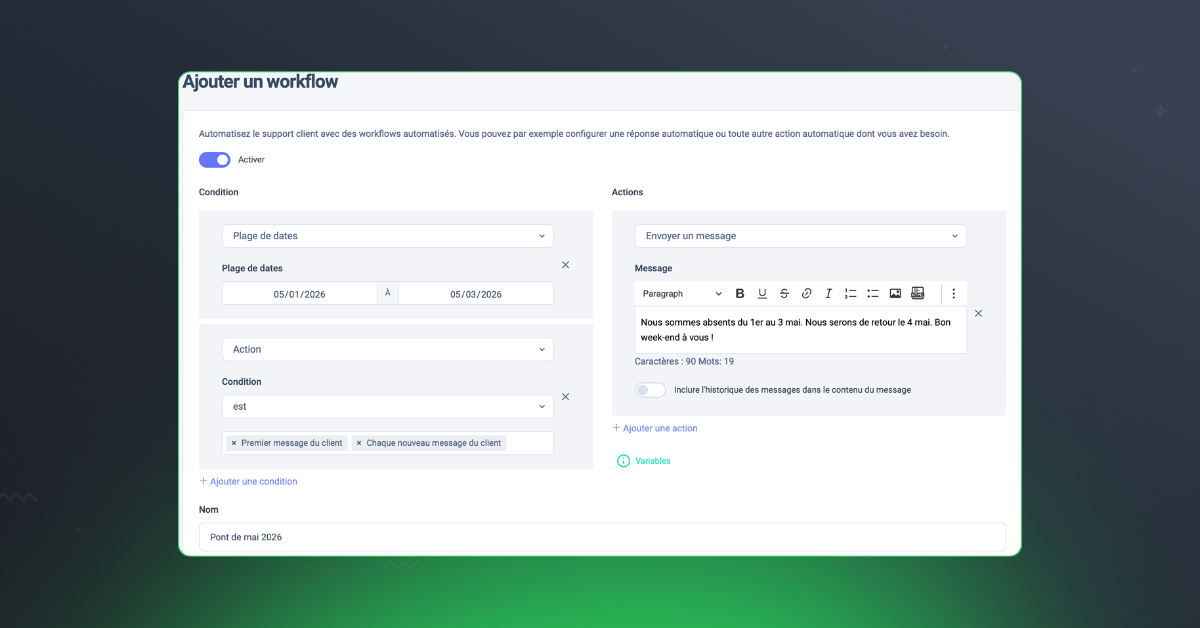
Task: Disable the Activer workflow switch
Action: [x=215, y=159]
